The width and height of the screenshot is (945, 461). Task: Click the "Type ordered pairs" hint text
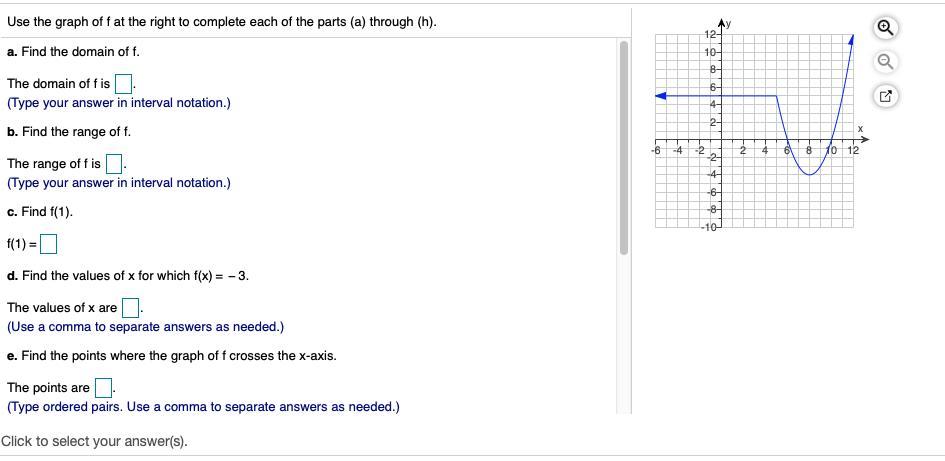point(203,406)
